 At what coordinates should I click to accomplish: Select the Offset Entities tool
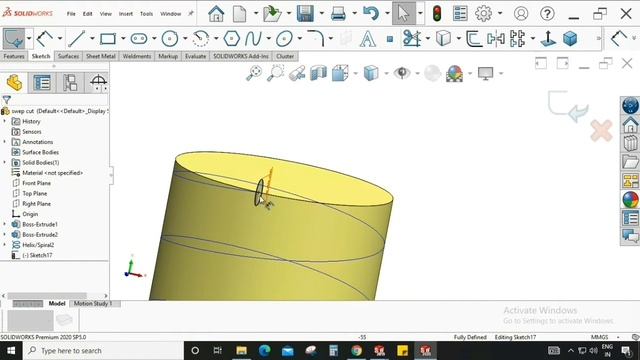474,39
